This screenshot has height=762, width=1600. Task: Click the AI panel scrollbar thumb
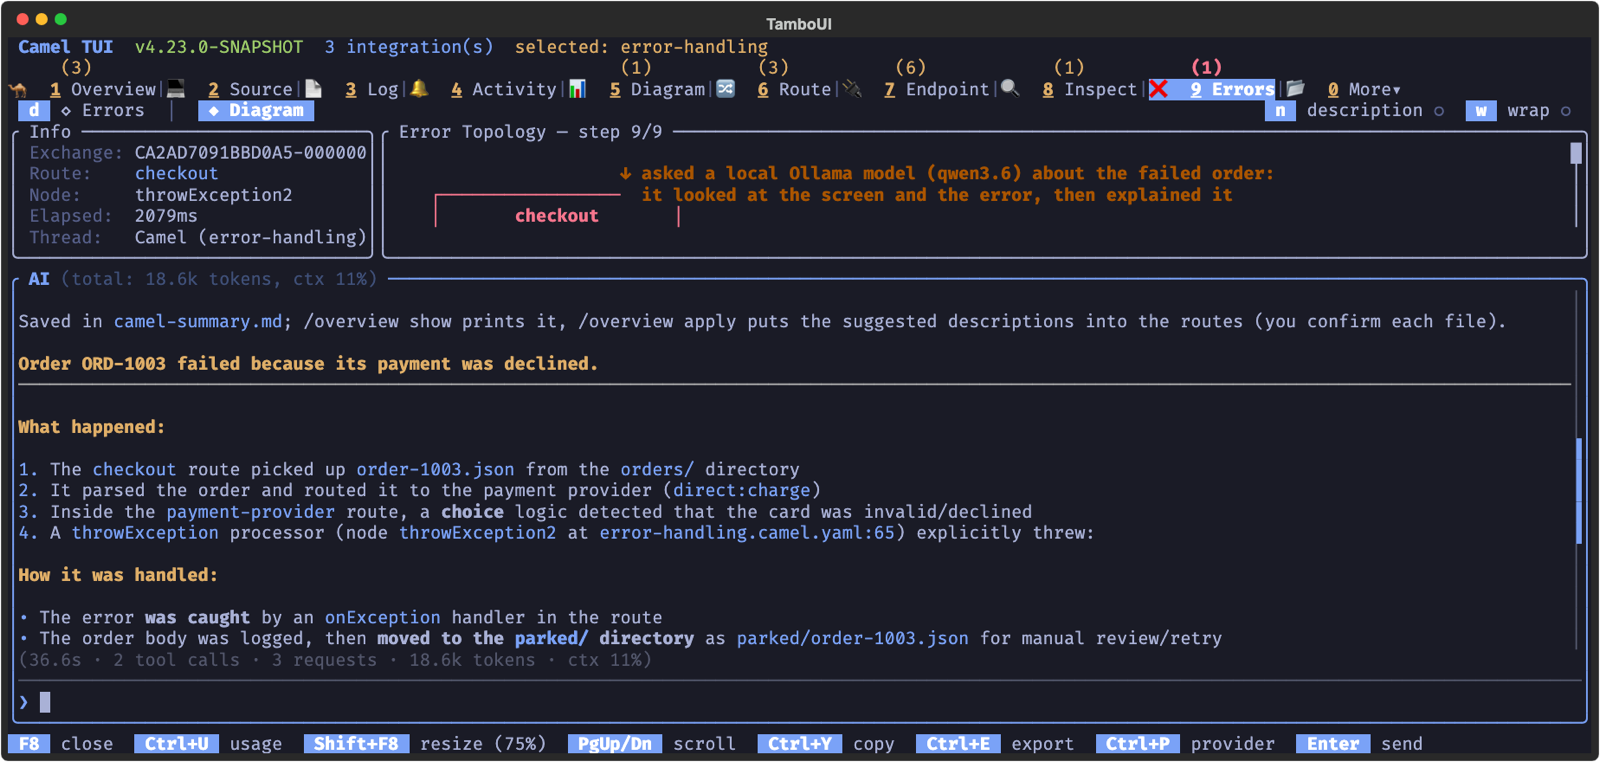click(1579, 490)
